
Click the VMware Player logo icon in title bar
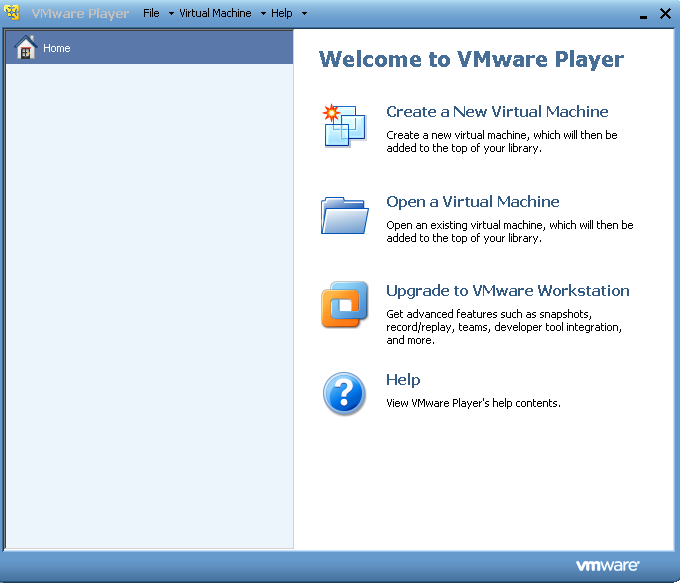tap(12, 13)
